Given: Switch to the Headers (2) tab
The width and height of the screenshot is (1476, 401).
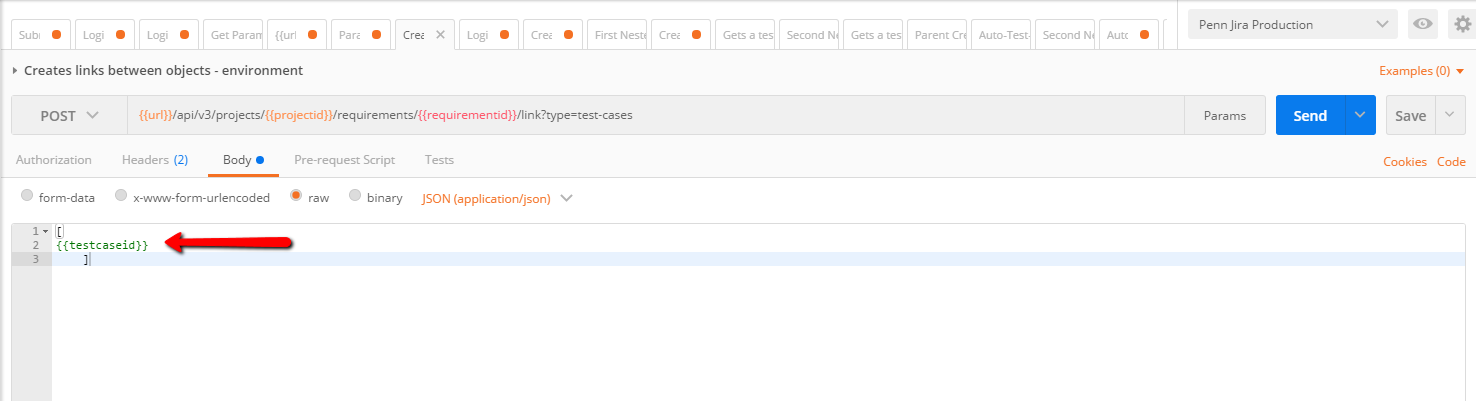Looking at the screenshot, I should pos(154,160).
